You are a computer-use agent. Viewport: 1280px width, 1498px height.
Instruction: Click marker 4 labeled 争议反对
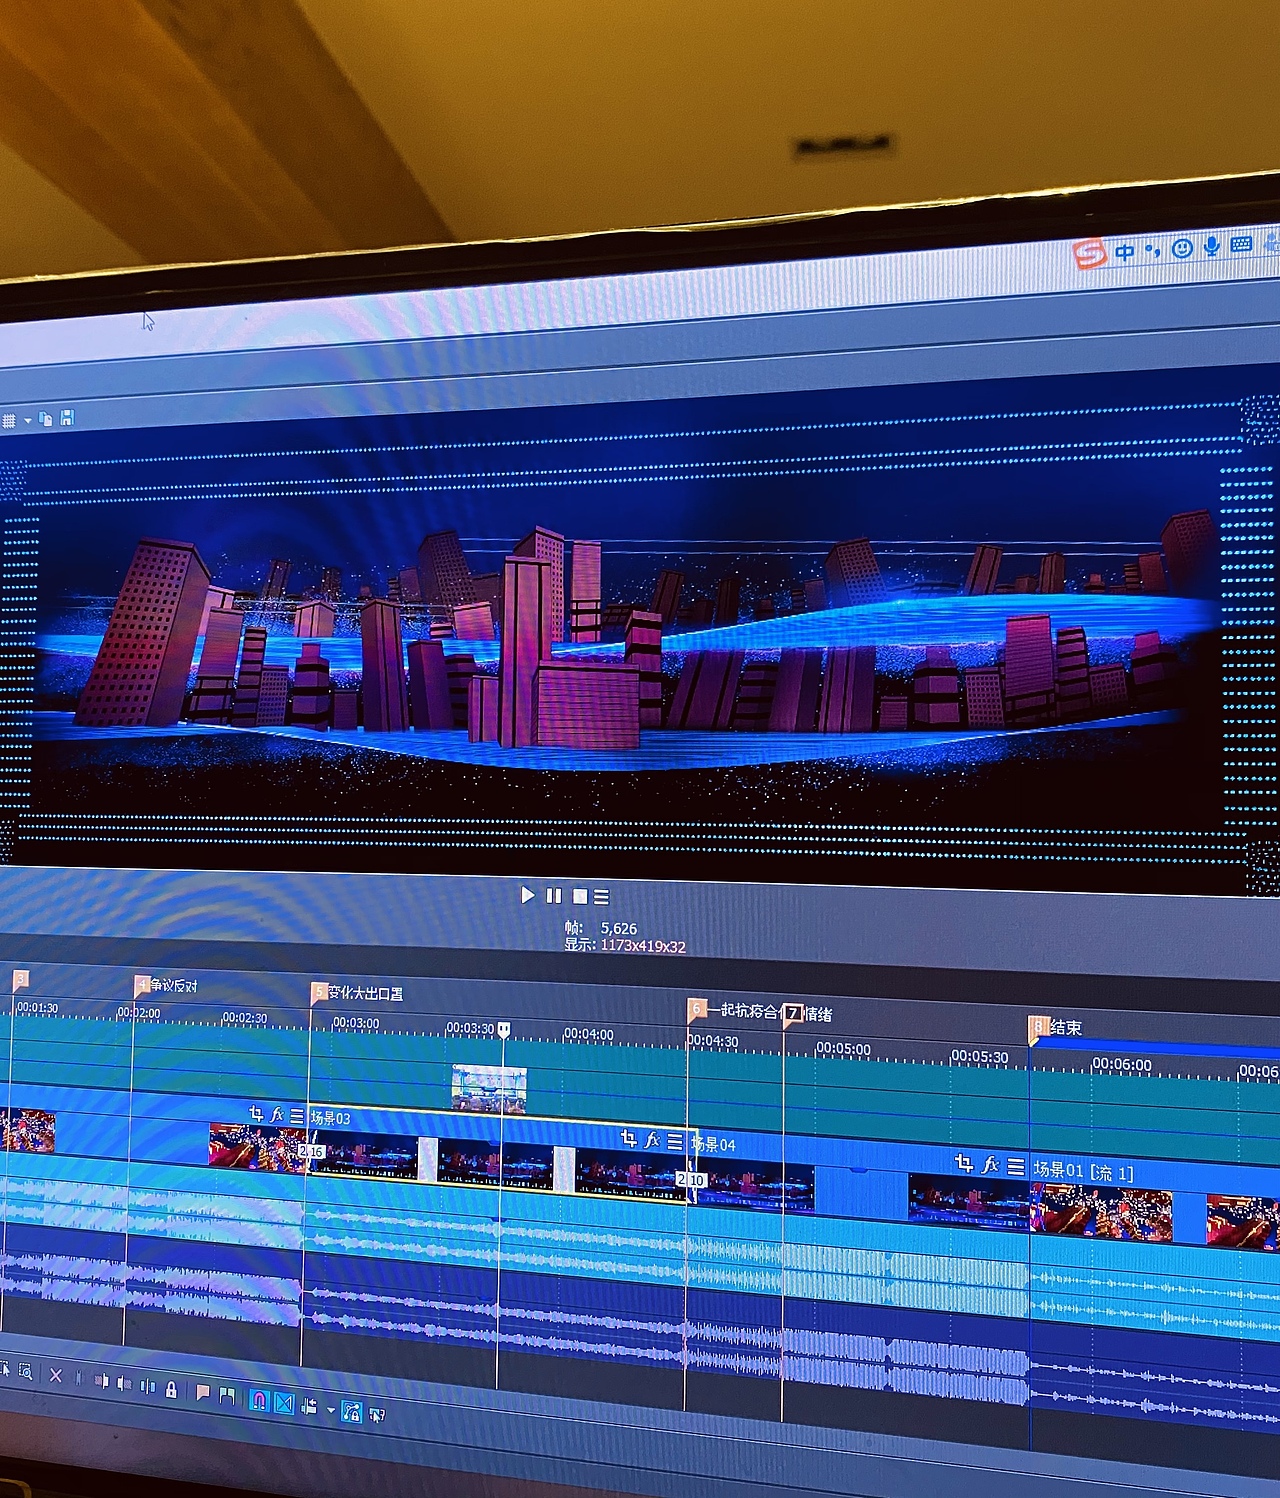coord(142,986)
